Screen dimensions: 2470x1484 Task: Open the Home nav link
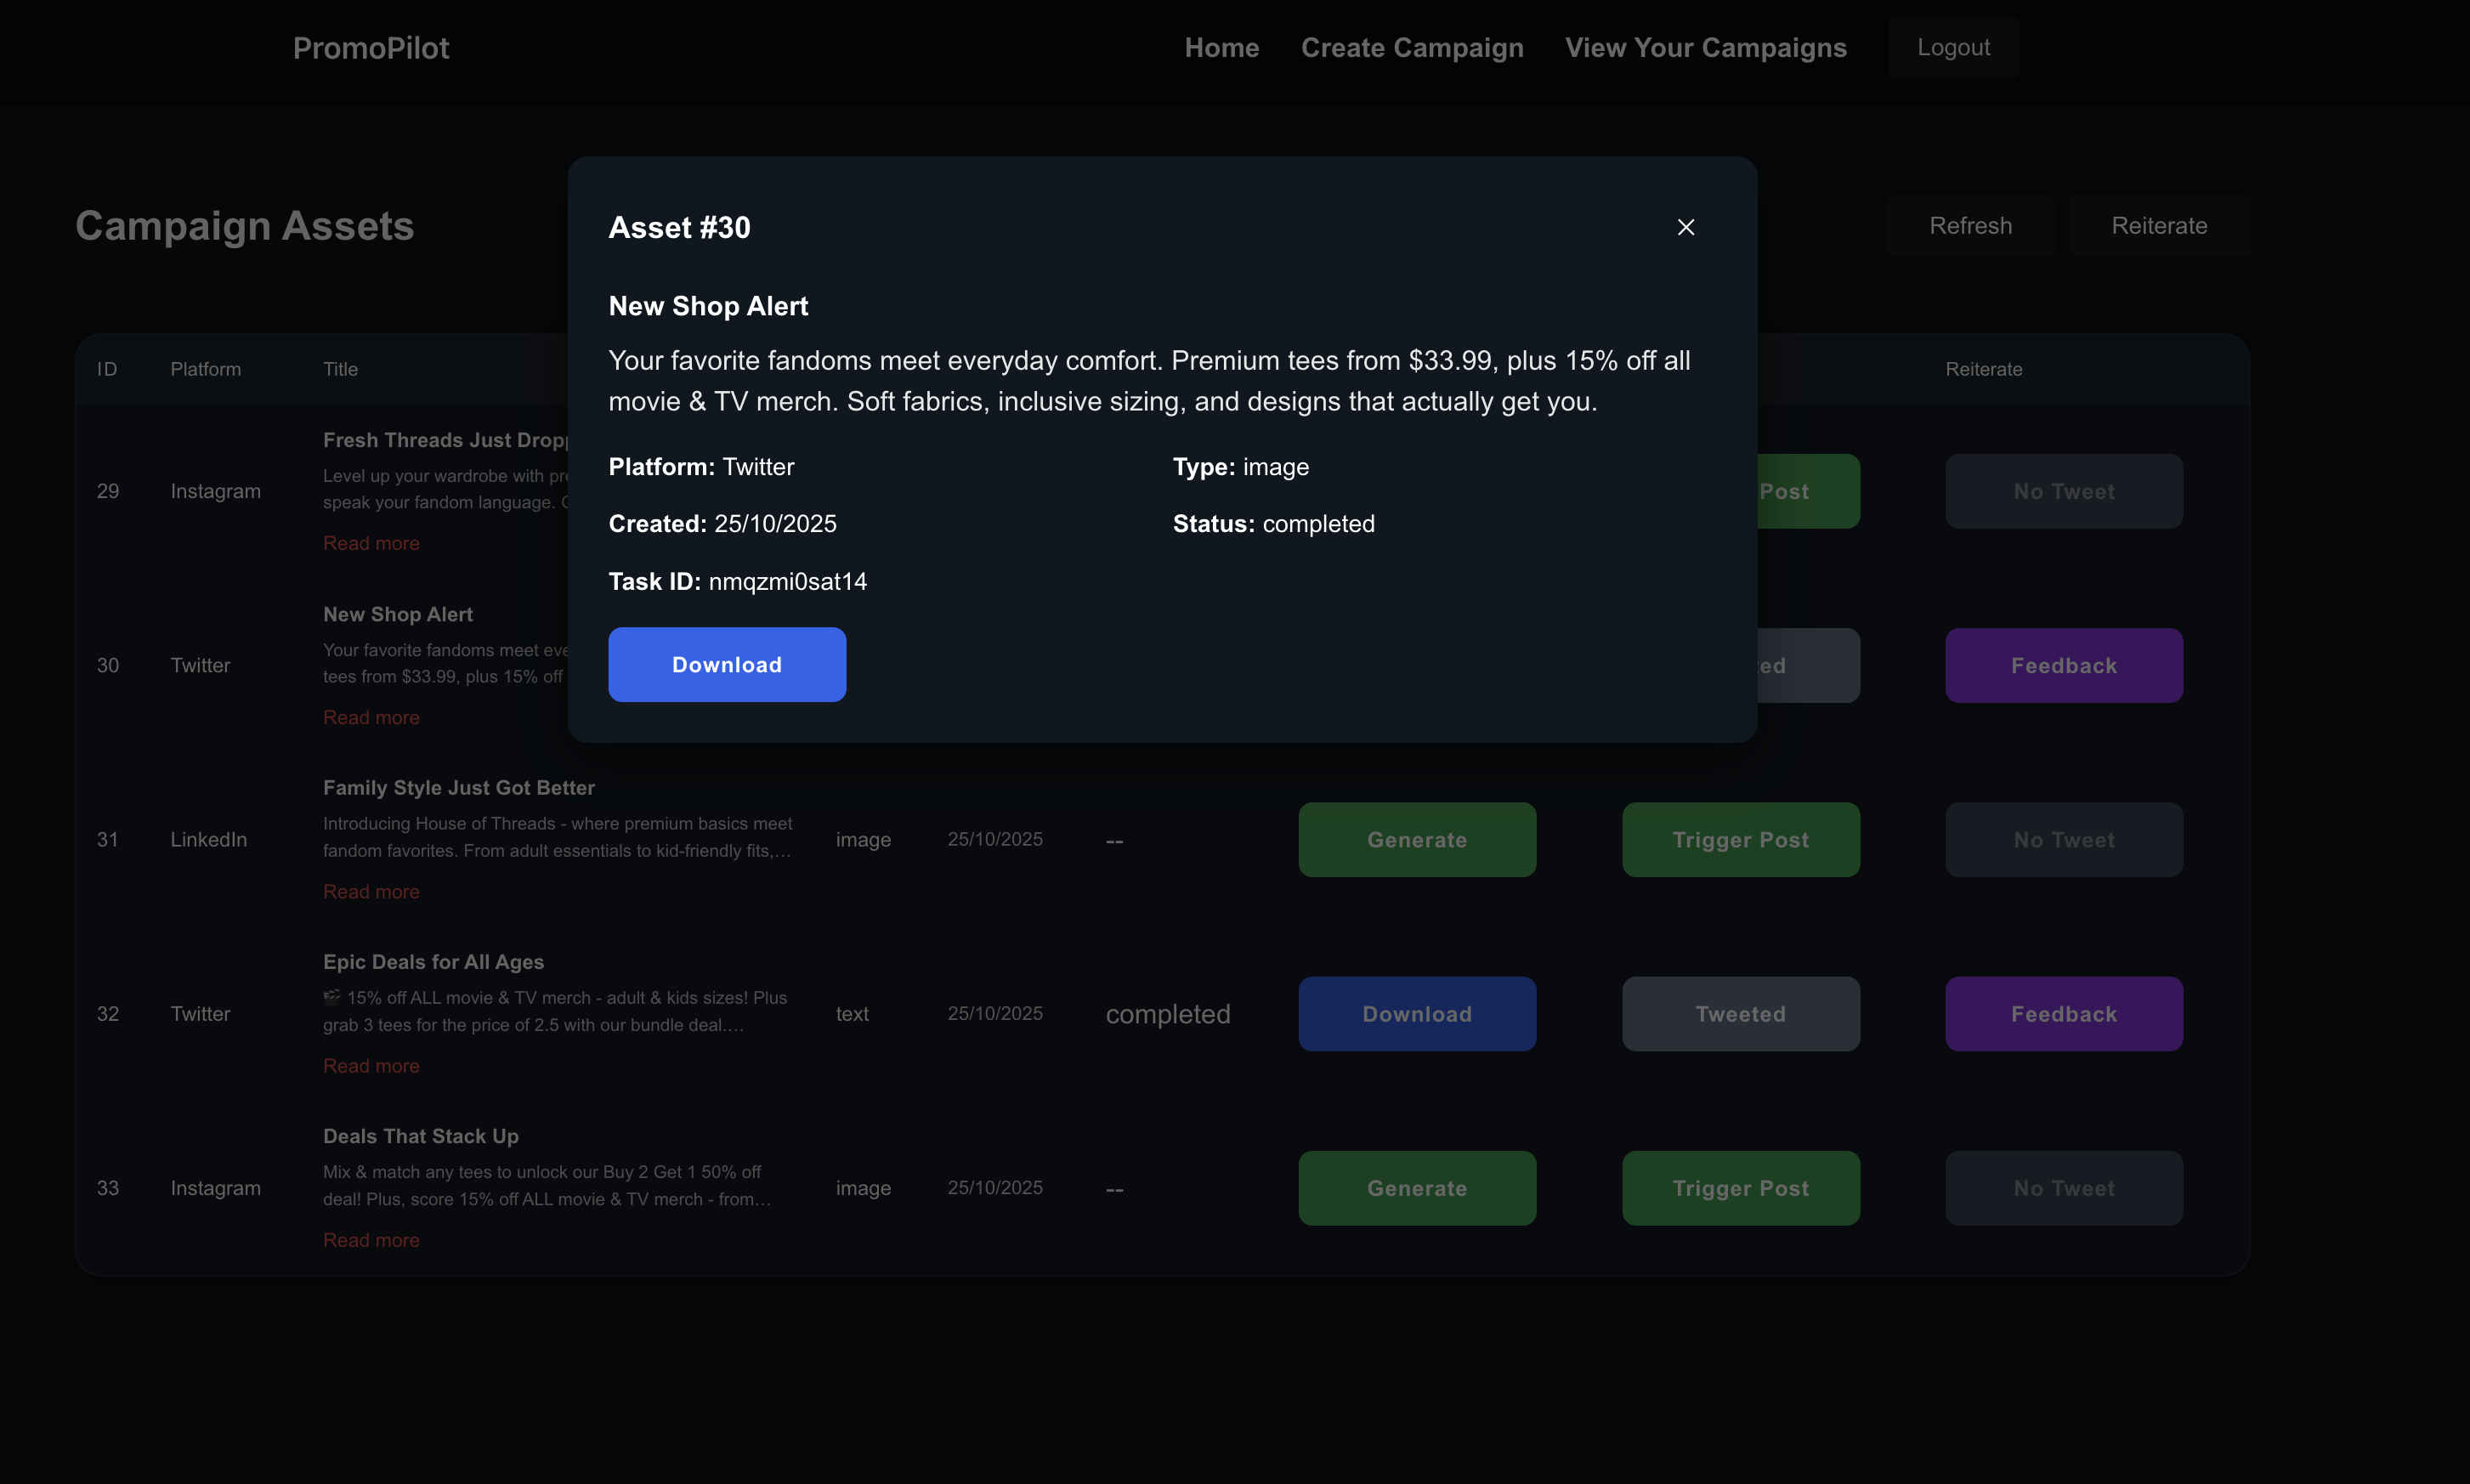(x=1221, y=48)
